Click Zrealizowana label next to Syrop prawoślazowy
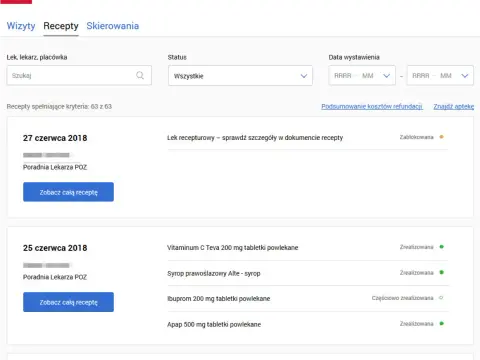Viewport: 480px width, 360px height. [417, 273]
